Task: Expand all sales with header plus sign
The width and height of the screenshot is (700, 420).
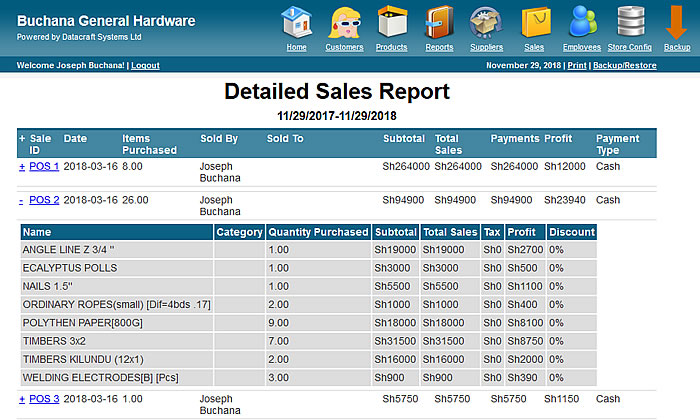Action: [22, 138]
